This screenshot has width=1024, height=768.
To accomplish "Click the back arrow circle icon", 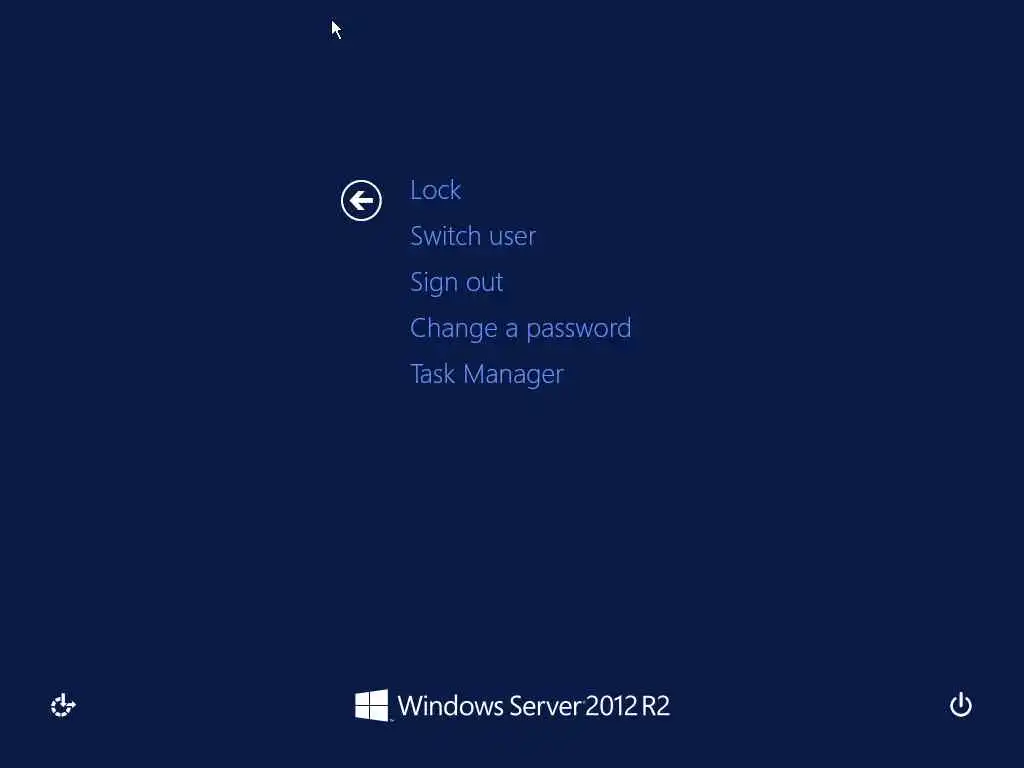I will point(361,200).
